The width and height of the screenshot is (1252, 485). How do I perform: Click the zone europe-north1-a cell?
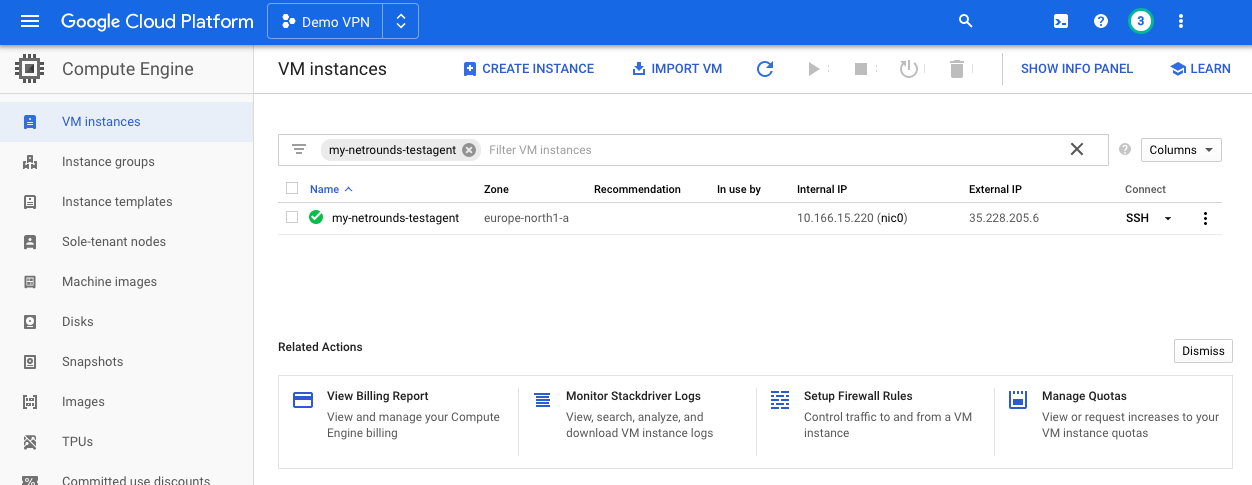point(526,218)
